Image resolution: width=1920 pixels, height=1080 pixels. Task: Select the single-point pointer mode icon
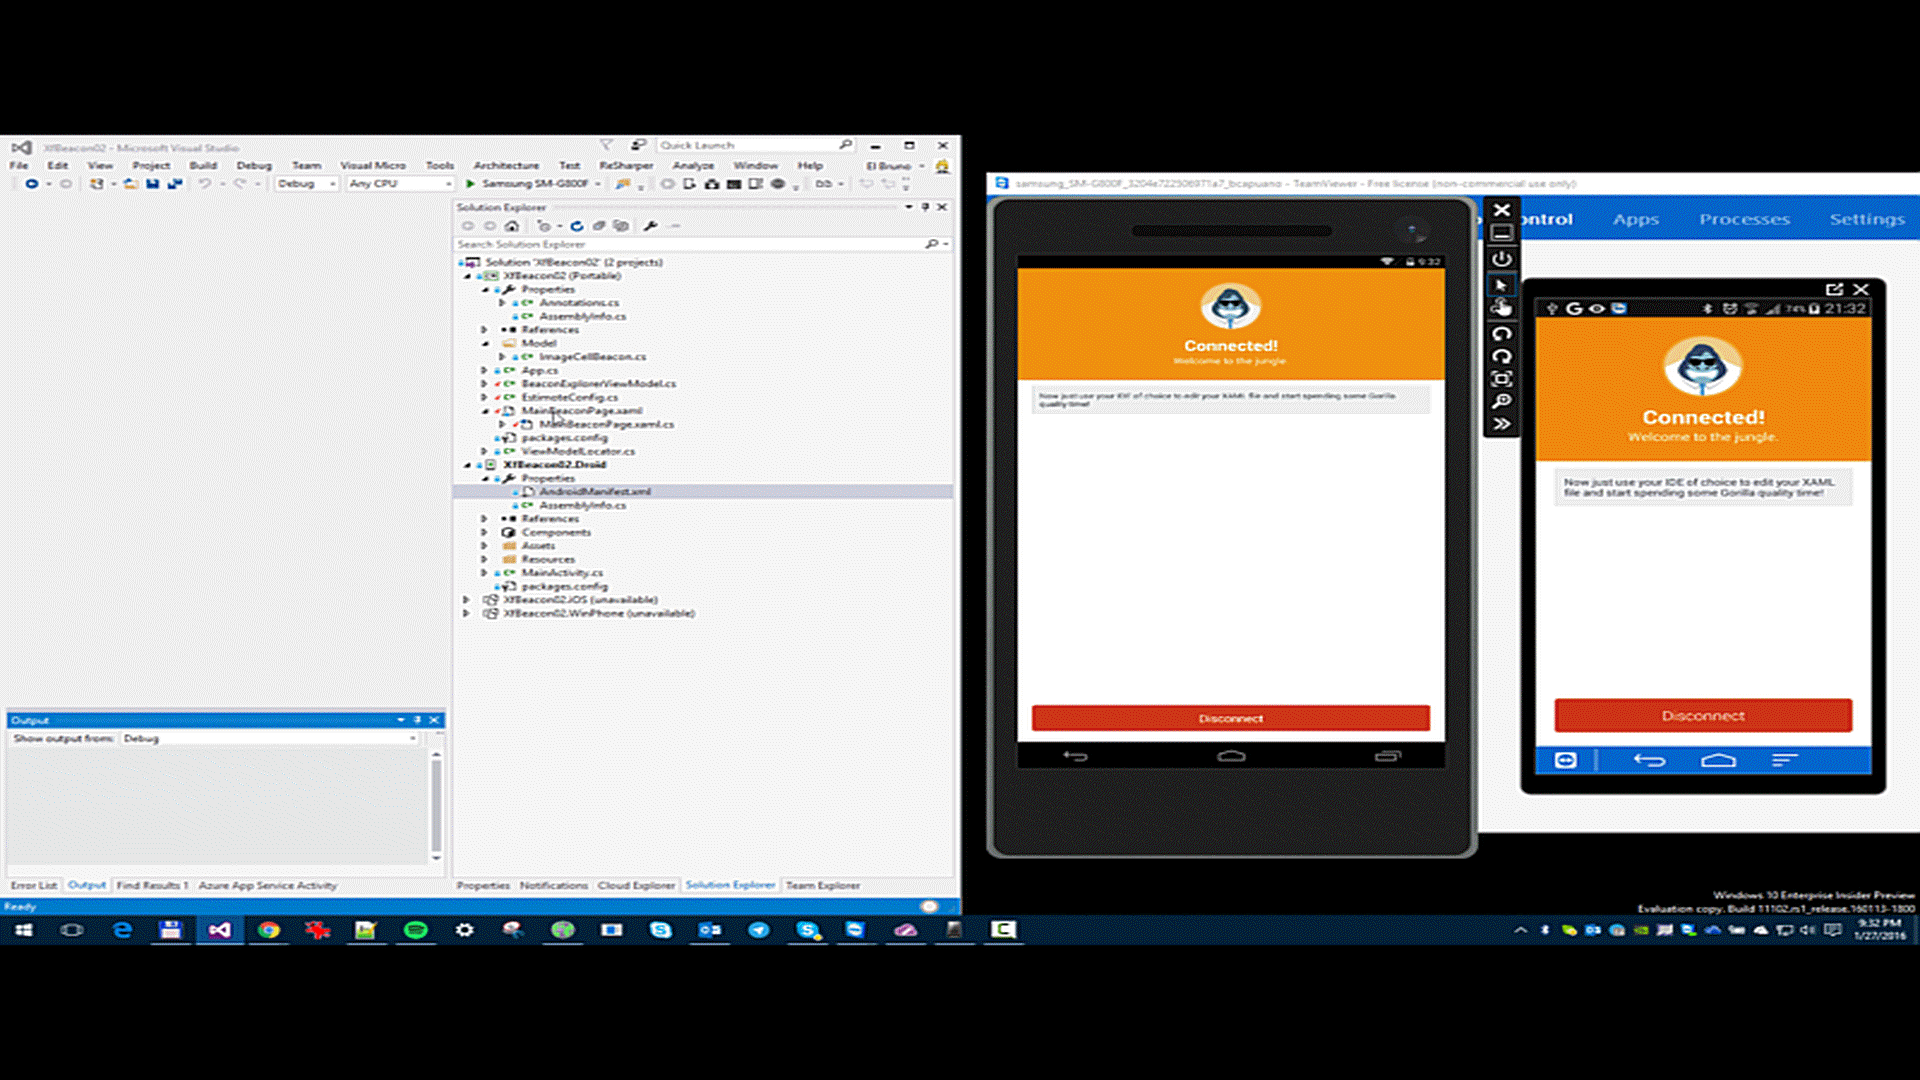1501,285
